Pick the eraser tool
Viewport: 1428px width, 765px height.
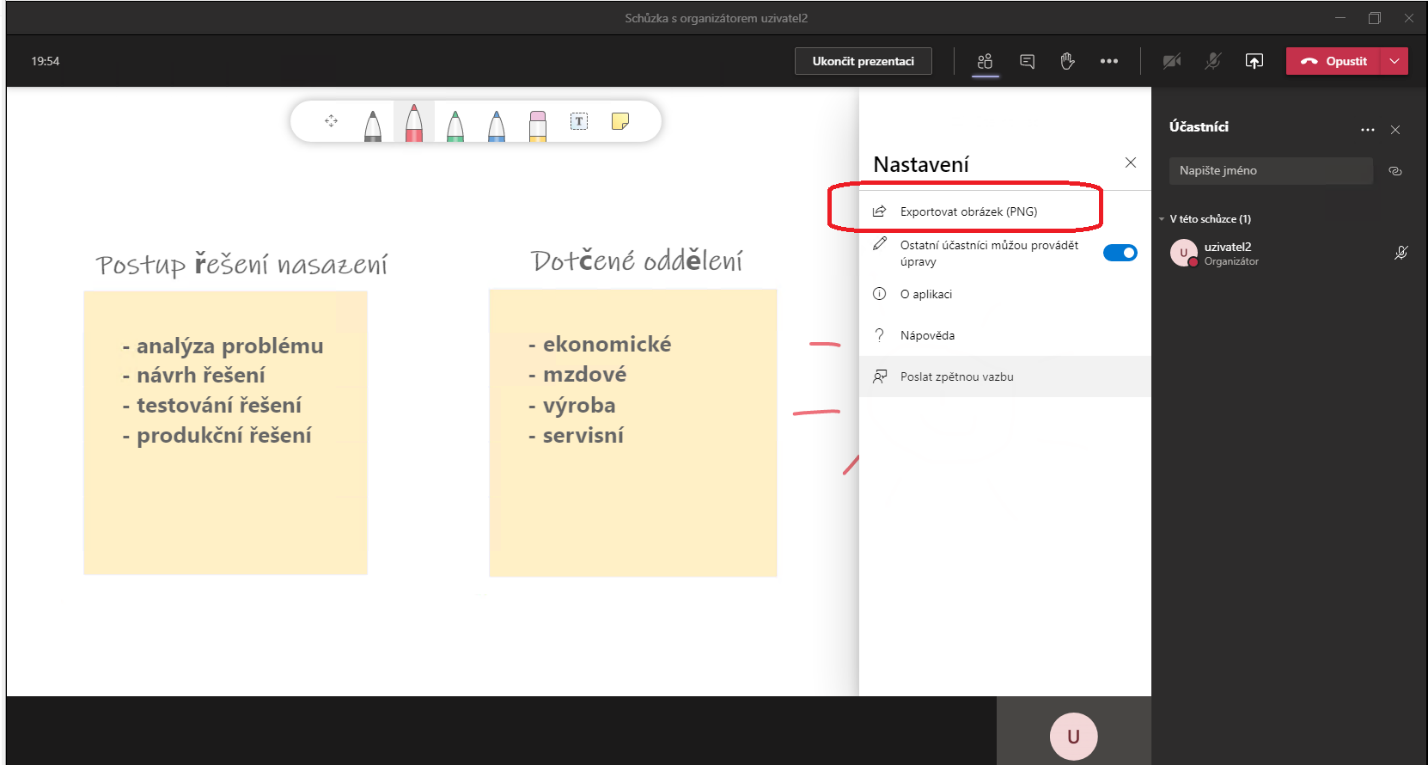tap(537, 124)
